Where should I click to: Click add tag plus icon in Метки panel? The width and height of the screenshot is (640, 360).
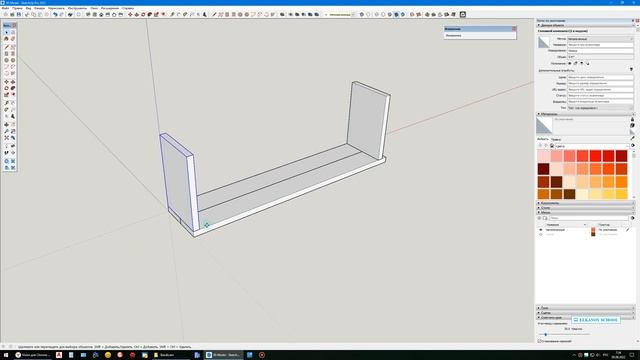coord(539,218)
